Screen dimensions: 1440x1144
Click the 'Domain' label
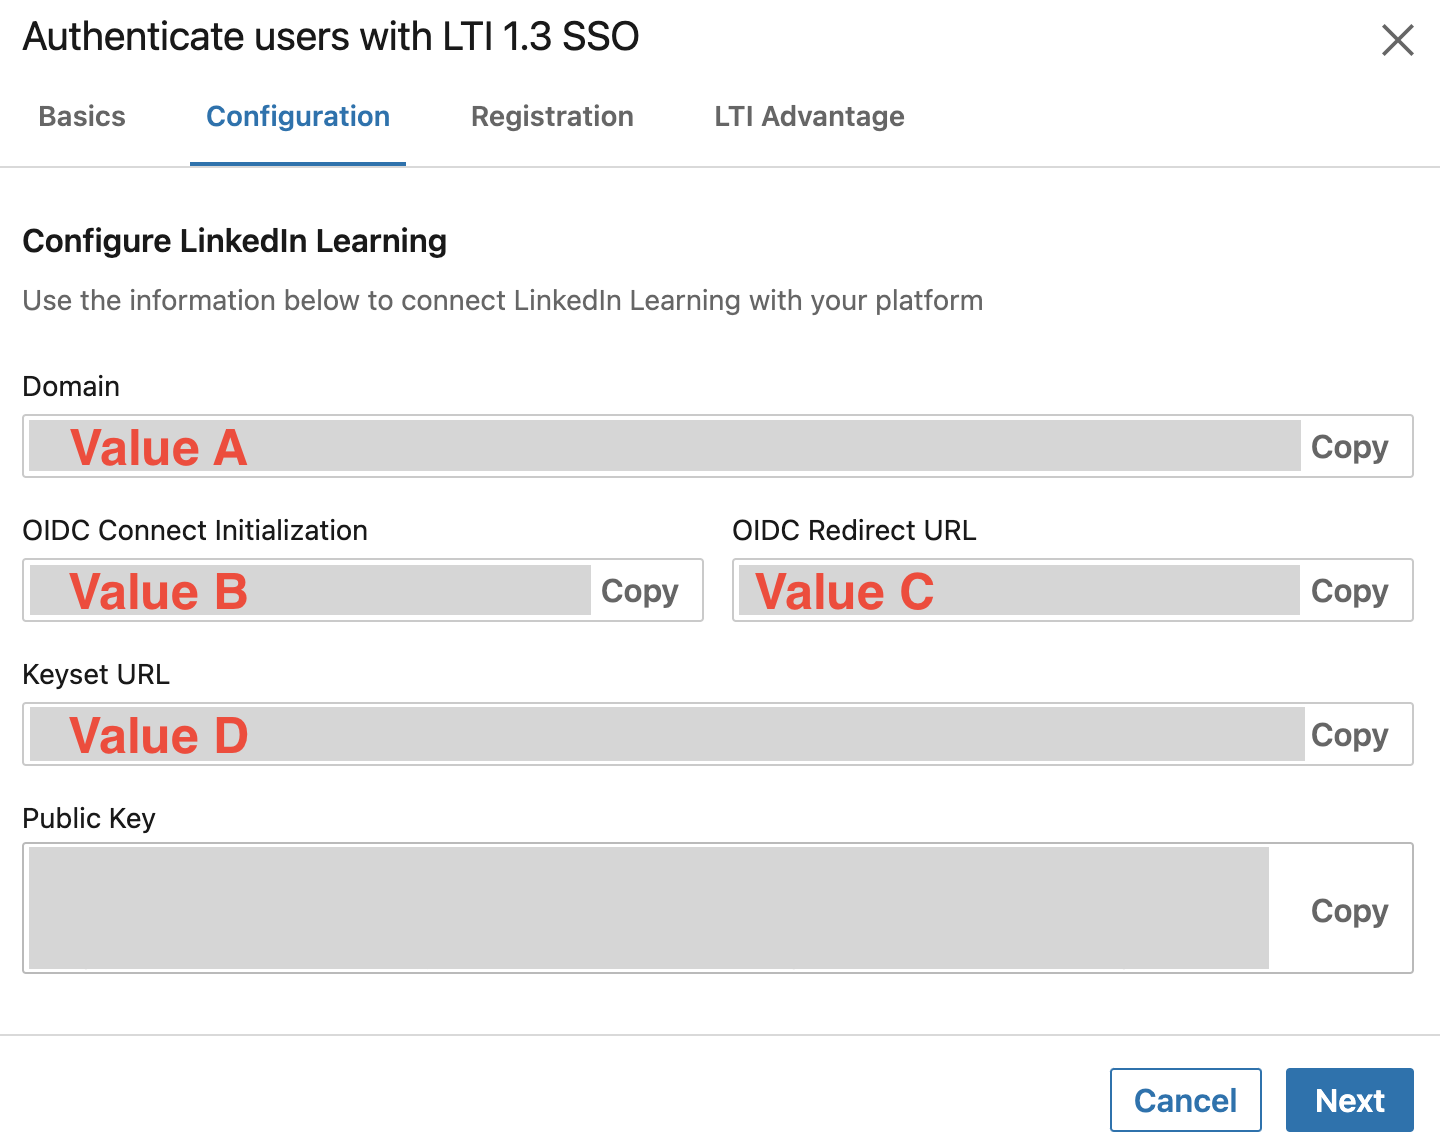point(71,387)
